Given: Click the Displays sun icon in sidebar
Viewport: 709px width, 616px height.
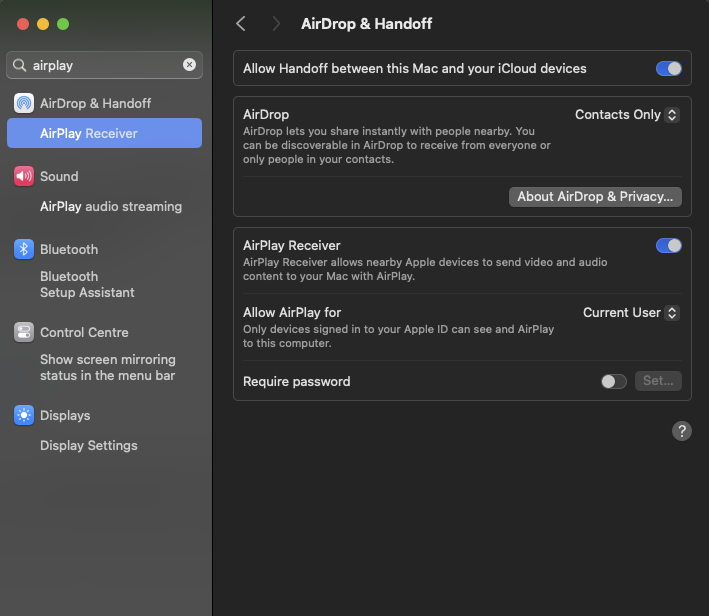Looking at the screenshot, I should (x=24, y=415).
